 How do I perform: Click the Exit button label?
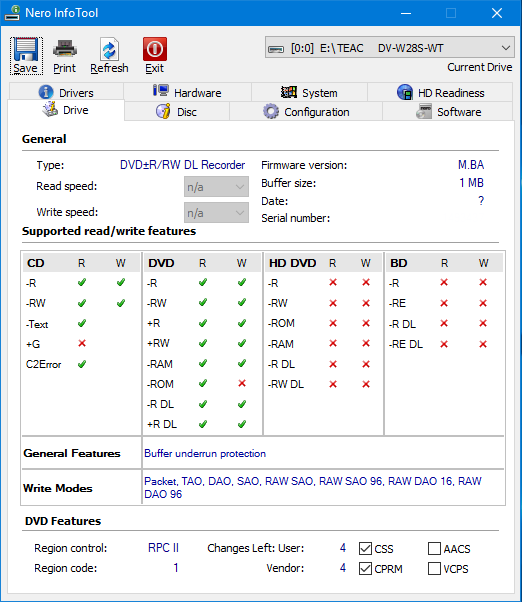coord(154,68)
